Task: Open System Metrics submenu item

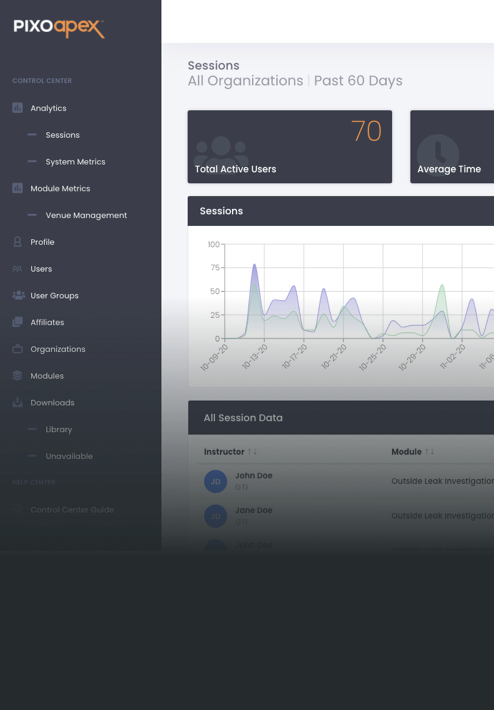Action: [75, 162]
